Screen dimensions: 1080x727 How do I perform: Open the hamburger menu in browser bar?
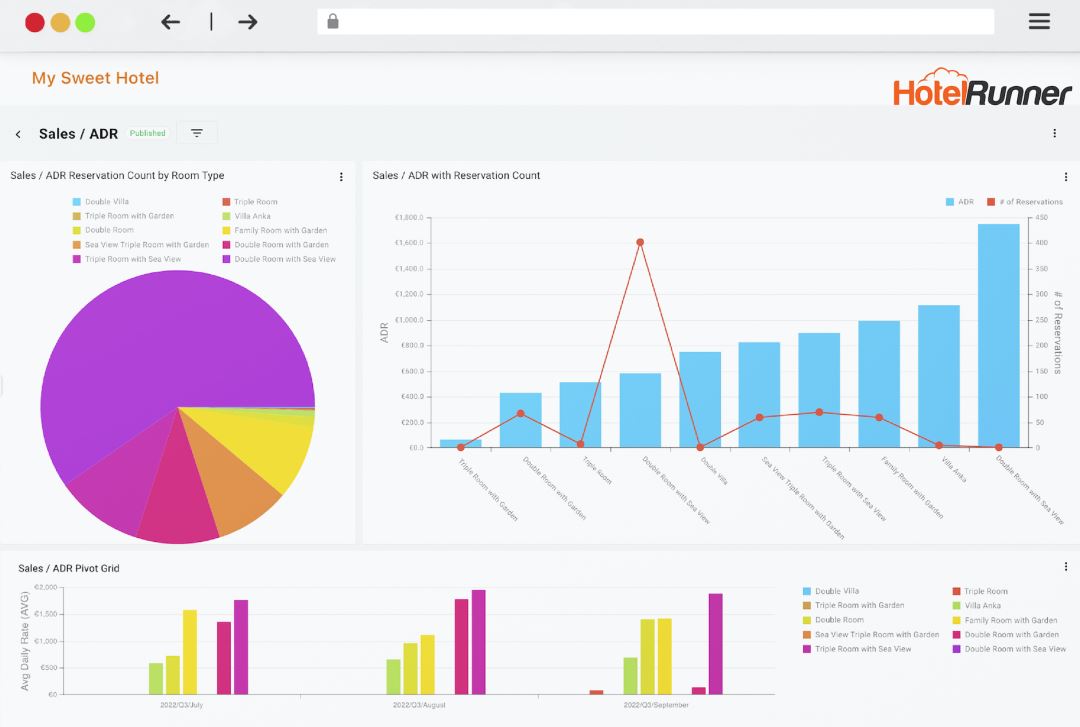[1039, 22]
